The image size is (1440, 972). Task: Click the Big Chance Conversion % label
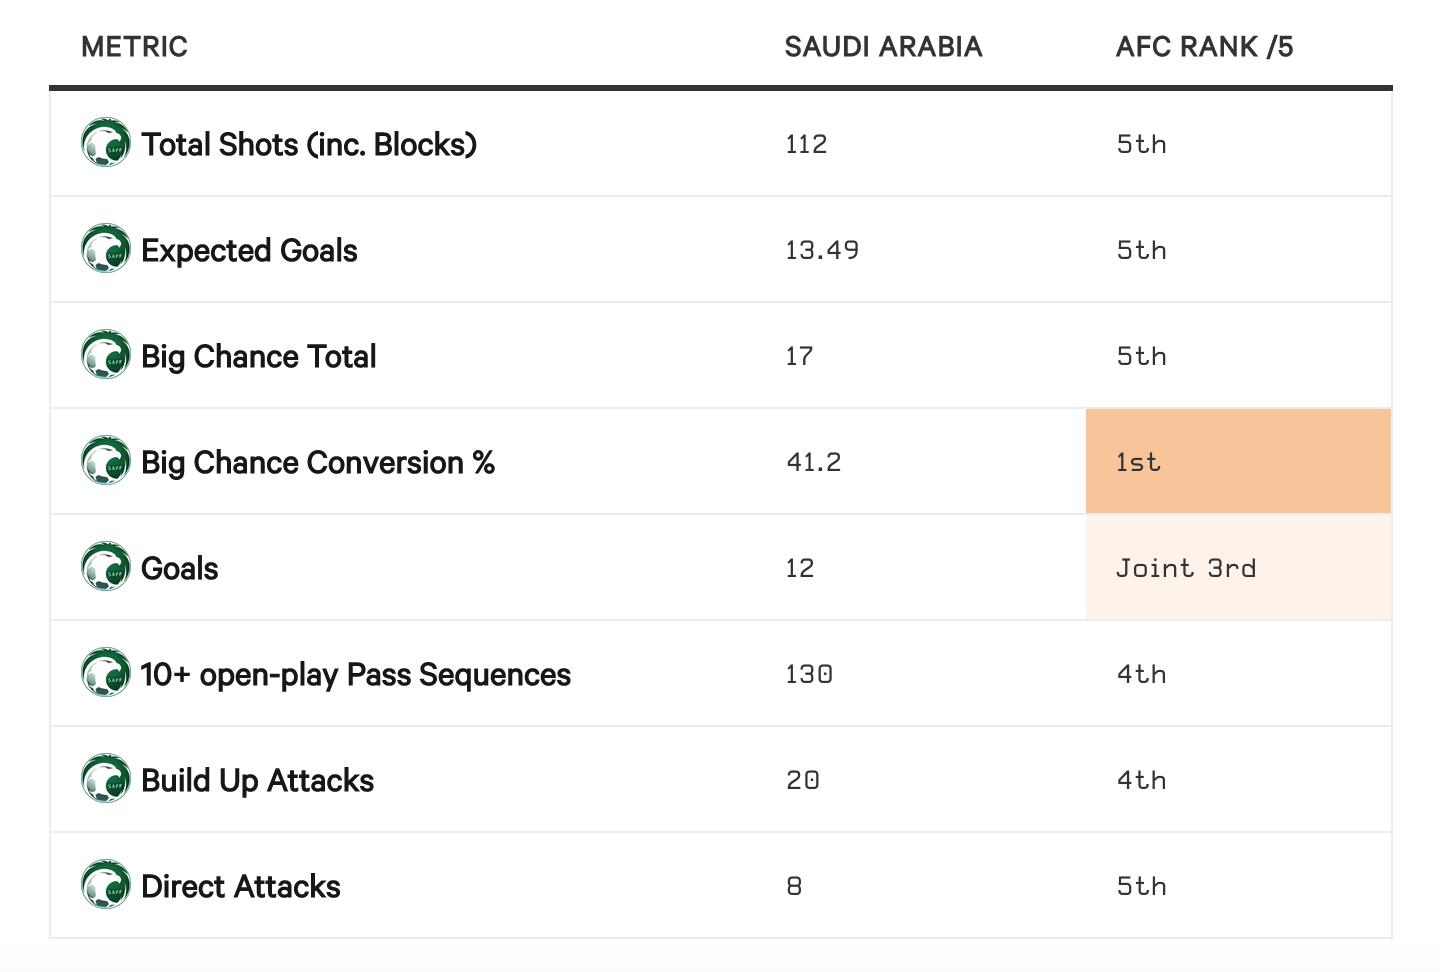coord(318,462)
